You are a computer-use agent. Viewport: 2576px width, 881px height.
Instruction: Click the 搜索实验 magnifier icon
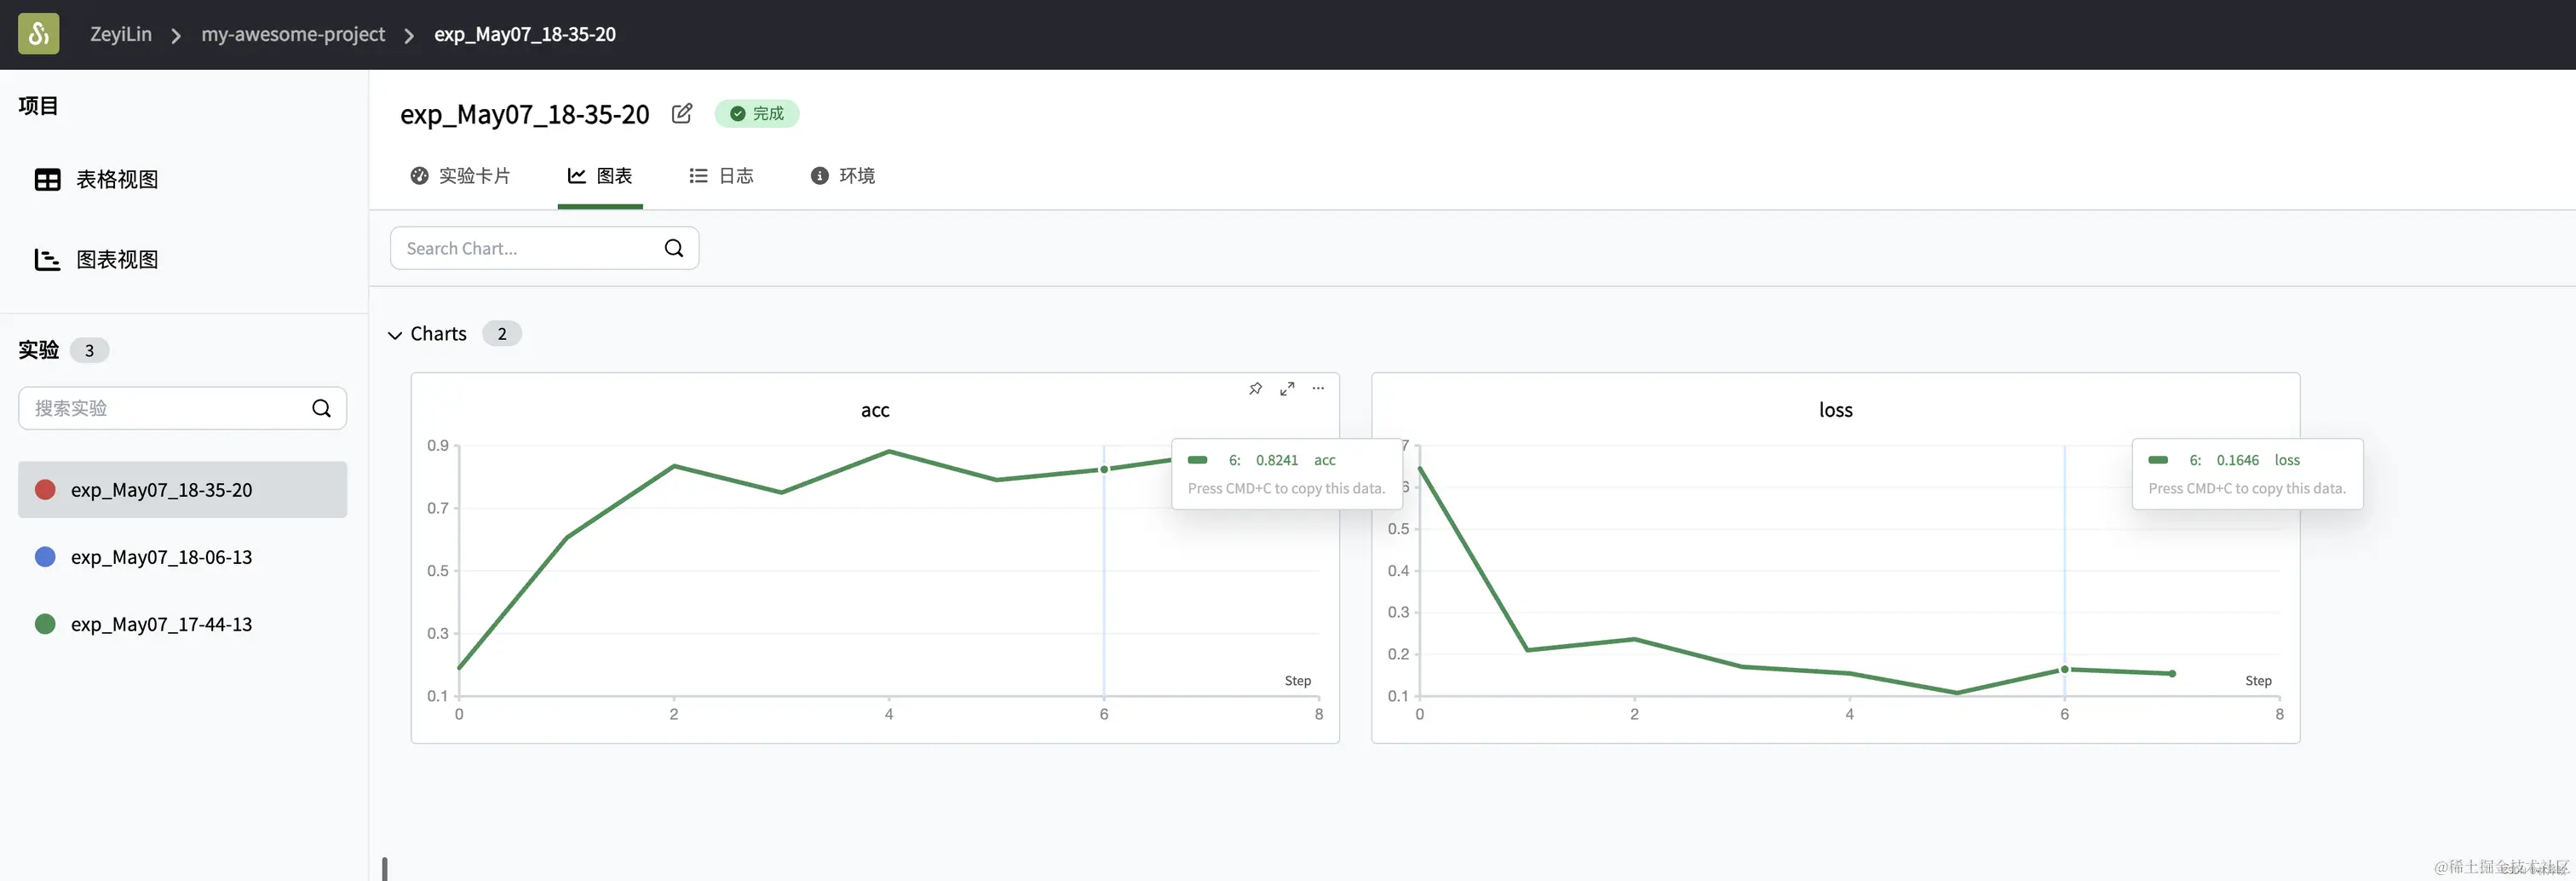pyautogui.click(x=321, y=408)
